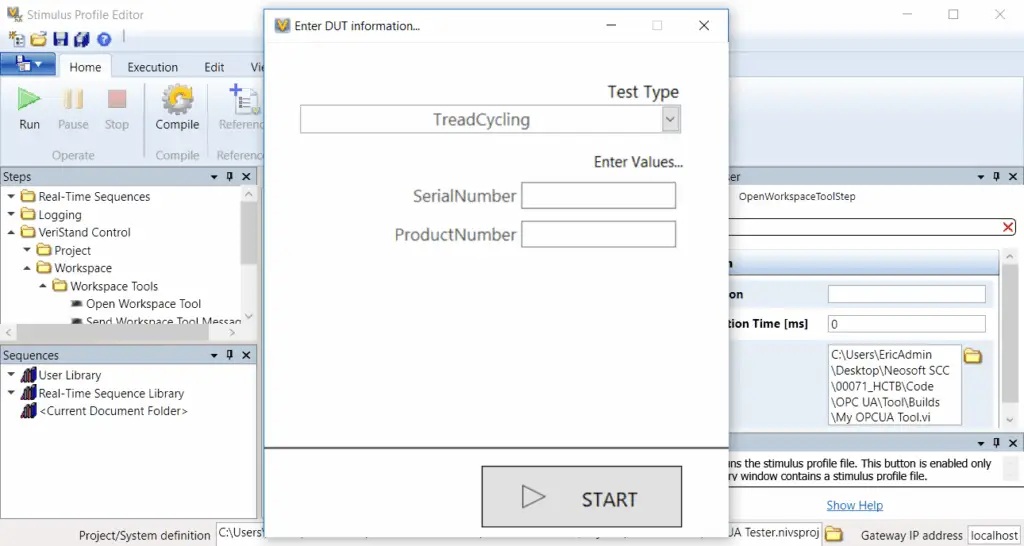The width and height of the screenshot is (1024, 546).
Task: Click the green Run icon
Action: [29, 99]
